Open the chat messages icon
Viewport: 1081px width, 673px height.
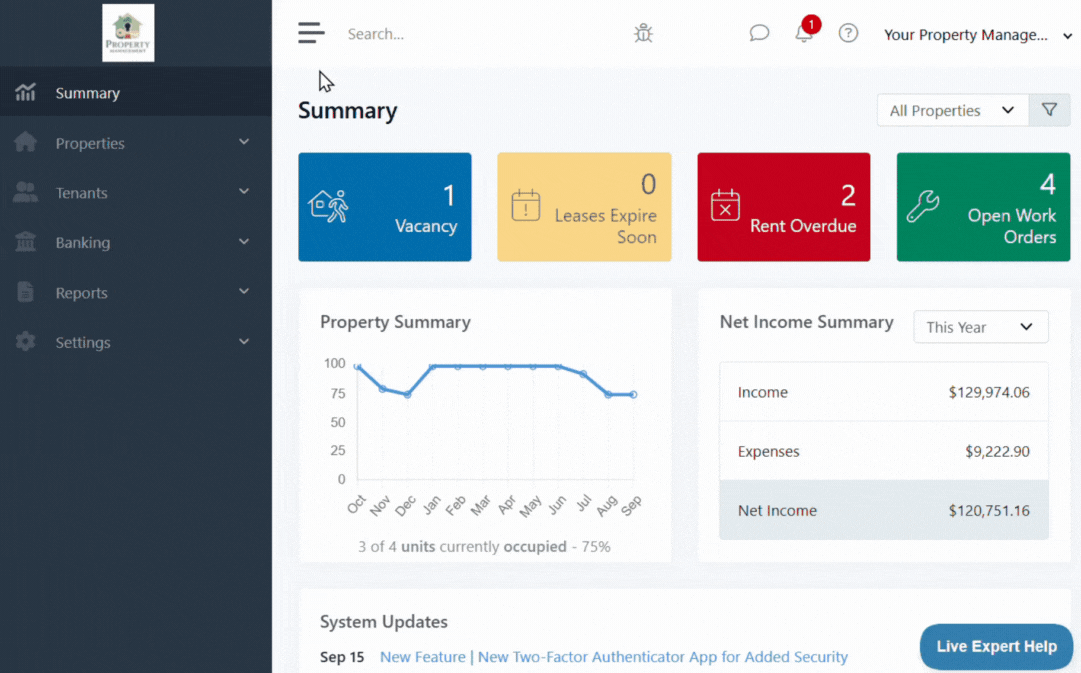click(759, 33)
